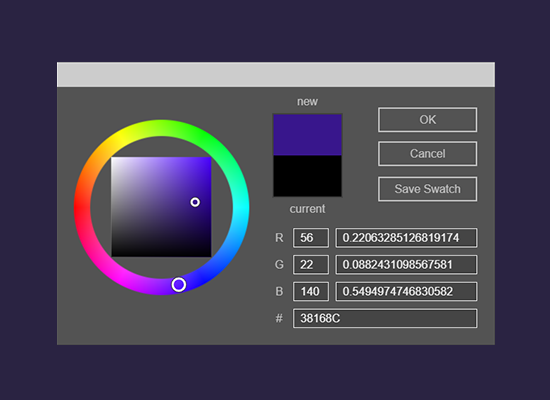Click the current black color swatch
This screenshot has height=400, width=550.
click(307, 176)
